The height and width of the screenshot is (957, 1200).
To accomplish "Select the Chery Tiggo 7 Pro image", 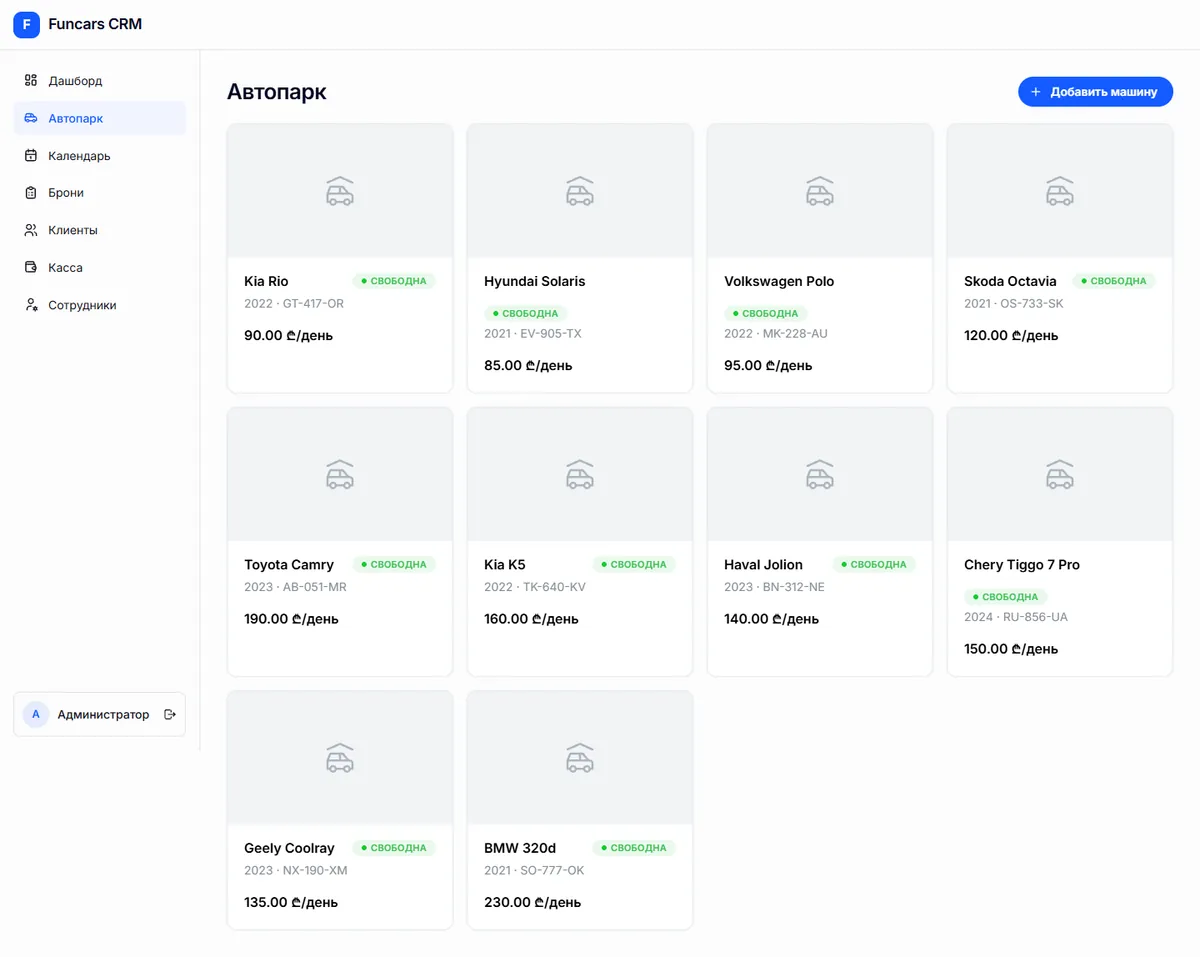I will point(1060,474).
